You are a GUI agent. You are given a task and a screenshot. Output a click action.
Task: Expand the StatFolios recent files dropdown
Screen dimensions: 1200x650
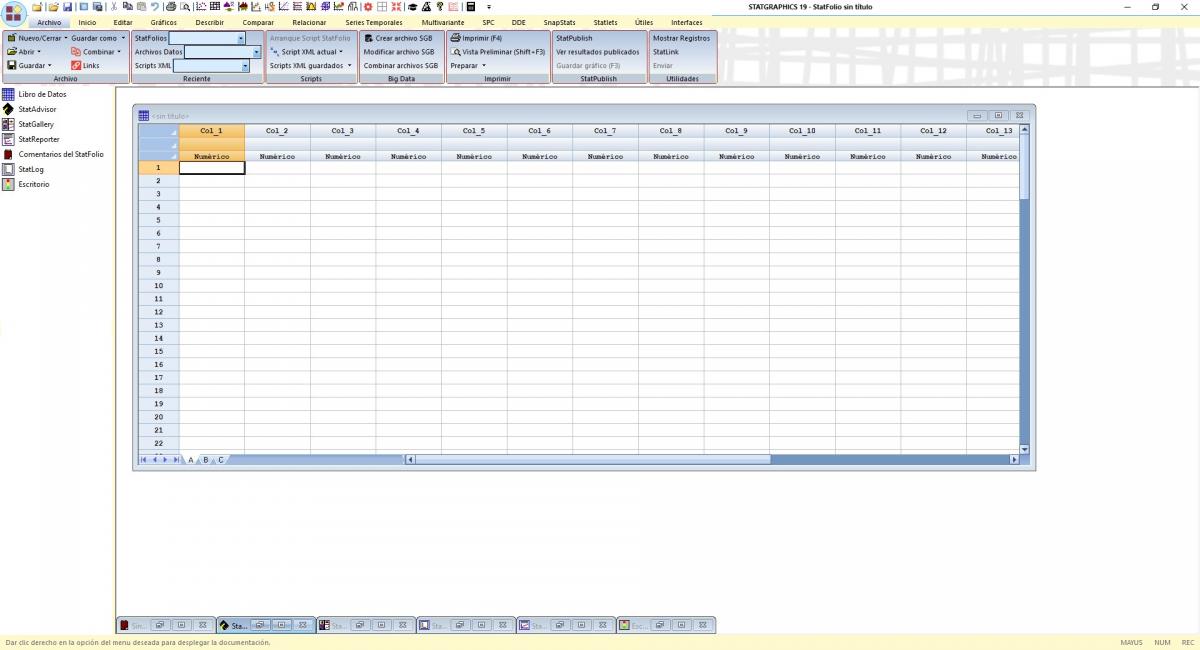click(x=241, y=39)
